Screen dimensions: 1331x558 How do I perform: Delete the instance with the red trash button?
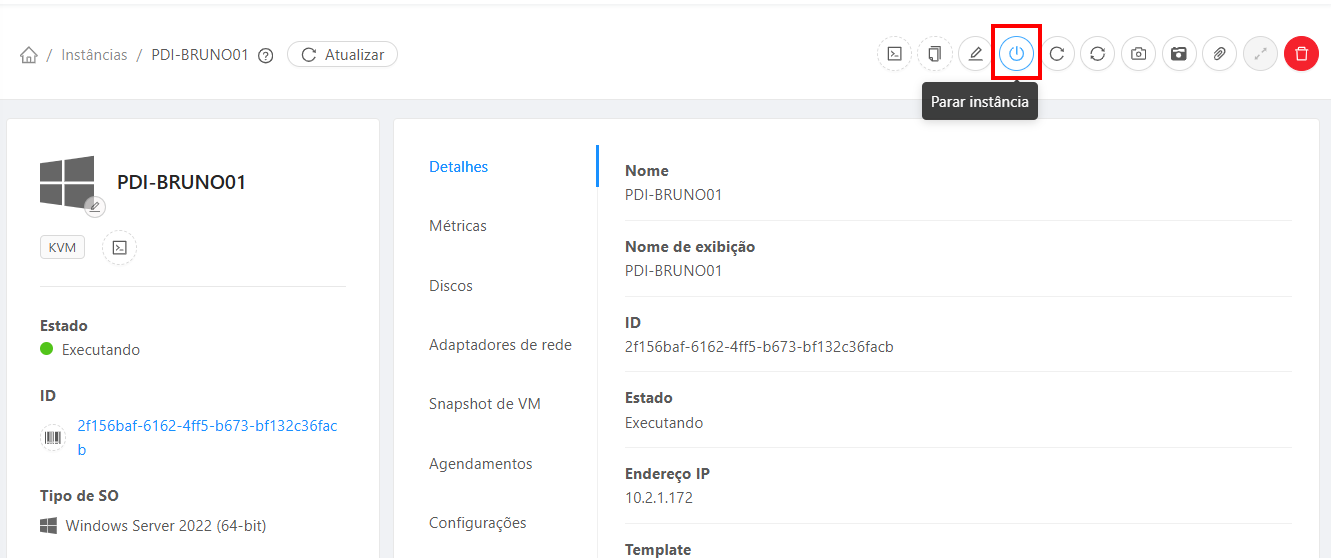[x=1301, y=54]
